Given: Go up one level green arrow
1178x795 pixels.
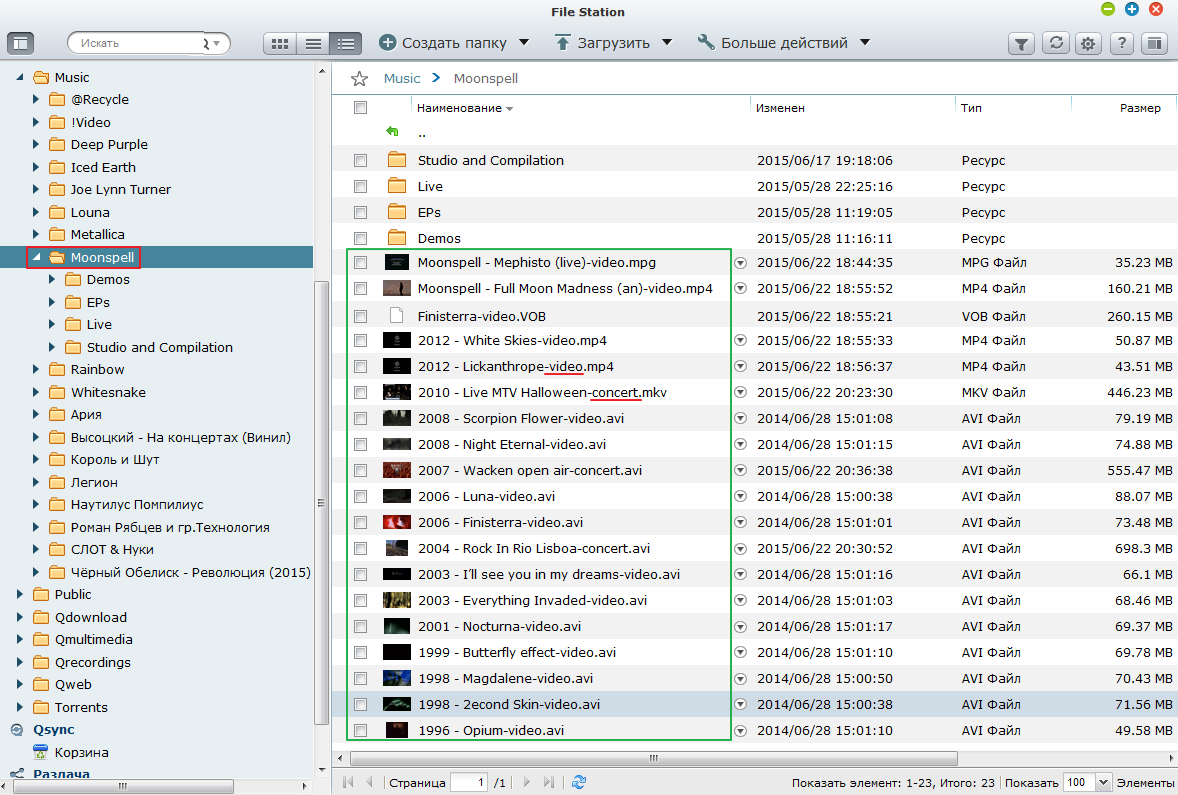Looking at the screenshot, I should pyautogui.click(x=392, y=131).
